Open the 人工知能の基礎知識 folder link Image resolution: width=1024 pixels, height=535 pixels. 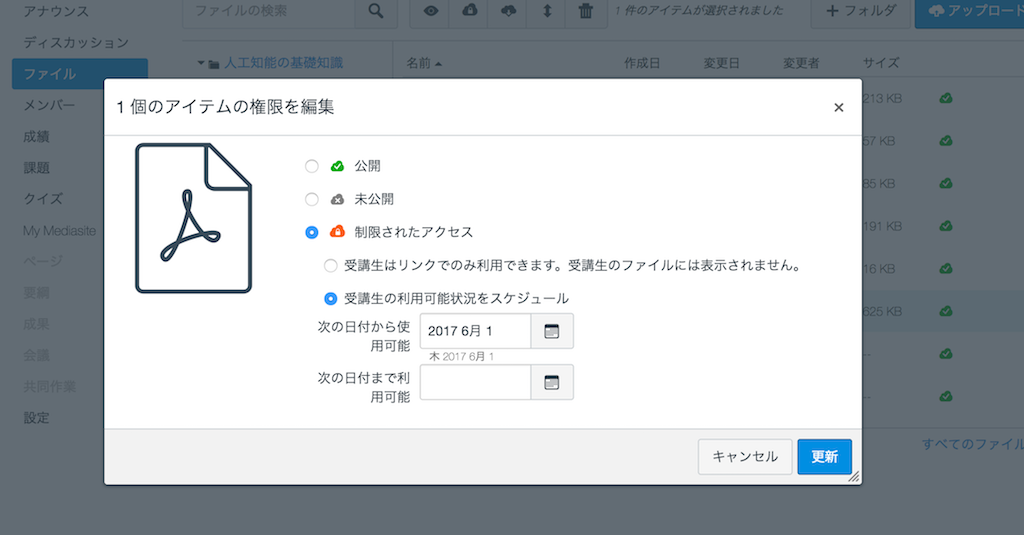(x=283, y=63)
